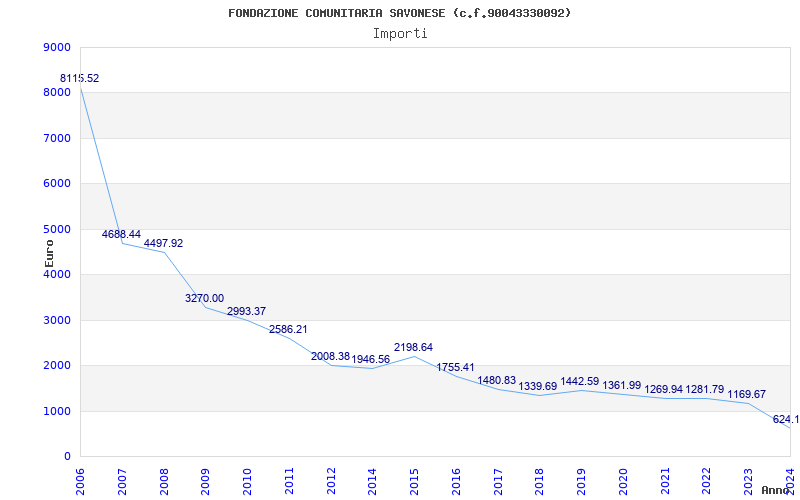Select the 2014 year on the x-axis

click(x=372, y=482)
